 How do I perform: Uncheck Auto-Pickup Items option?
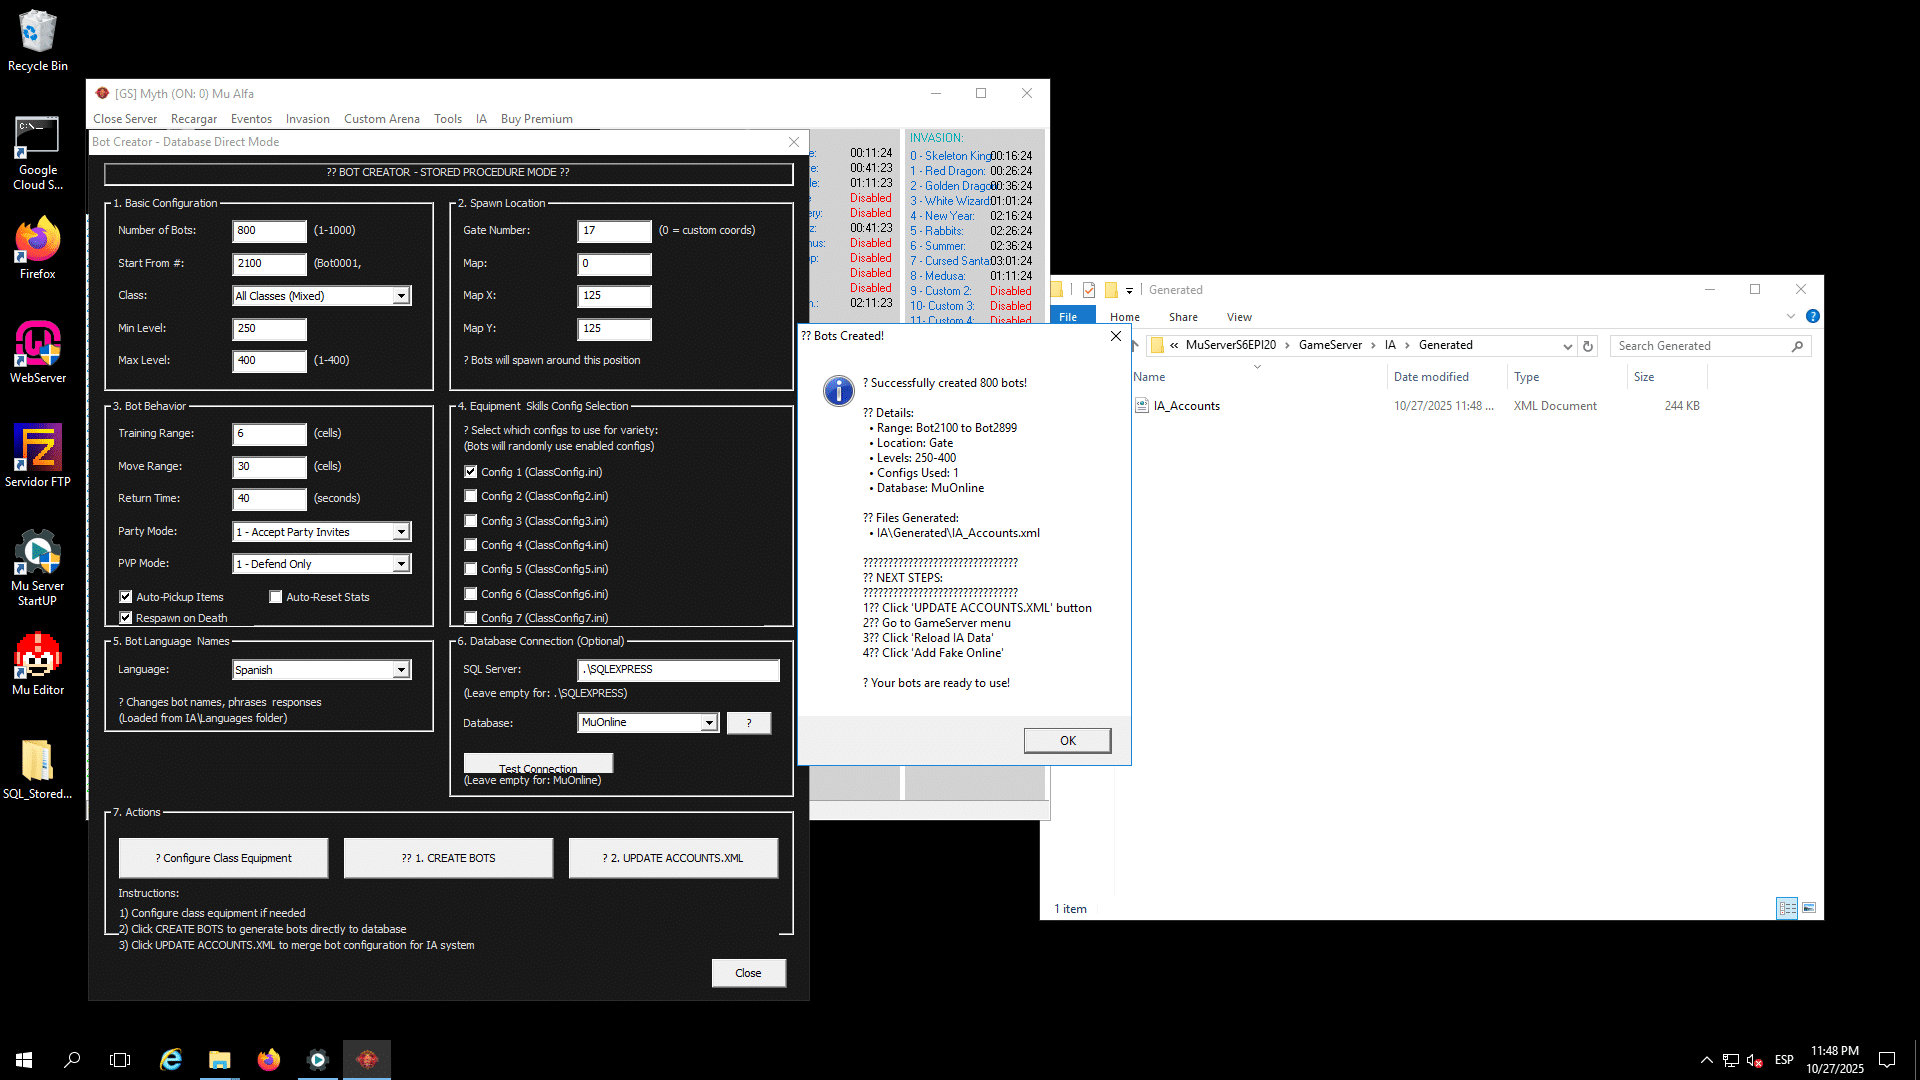(x=126, y=597)
